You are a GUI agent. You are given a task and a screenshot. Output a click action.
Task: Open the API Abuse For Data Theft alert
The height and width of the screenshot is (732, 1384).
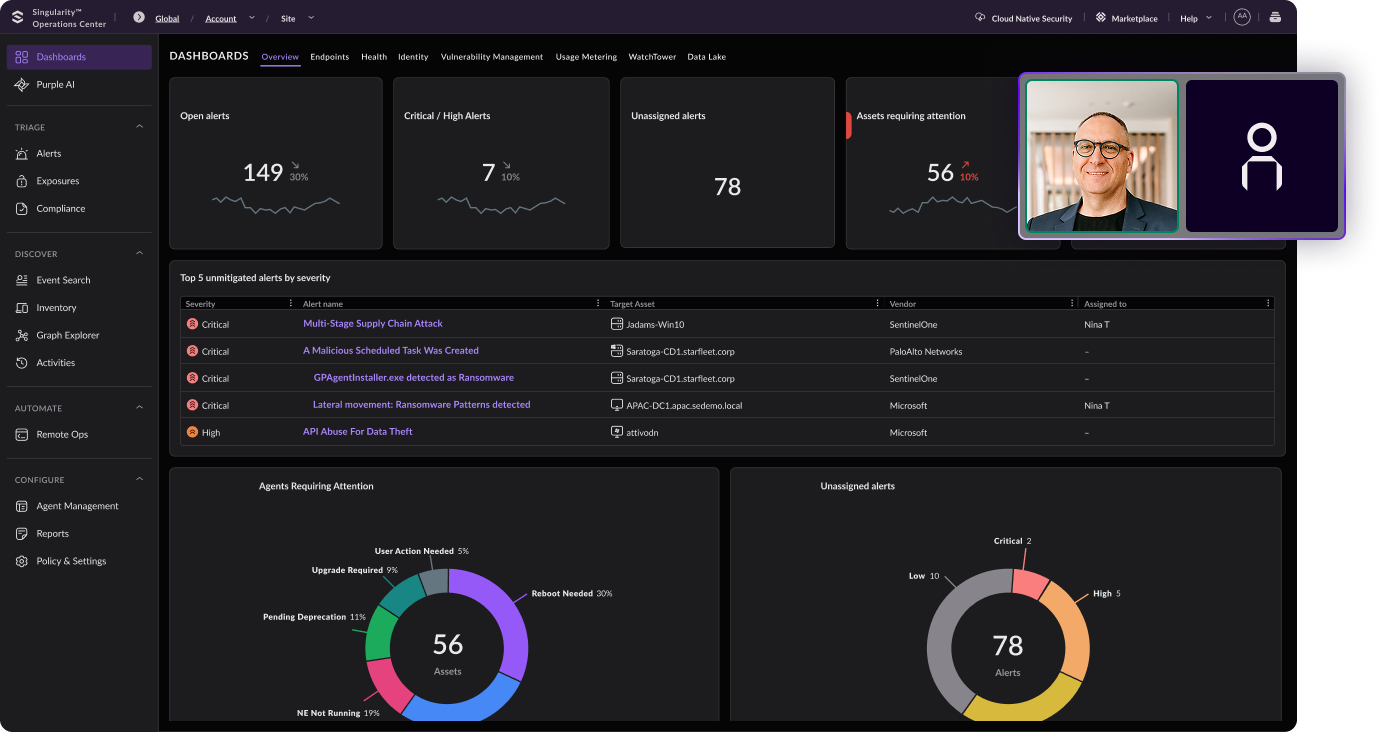[x=357, y=432]
